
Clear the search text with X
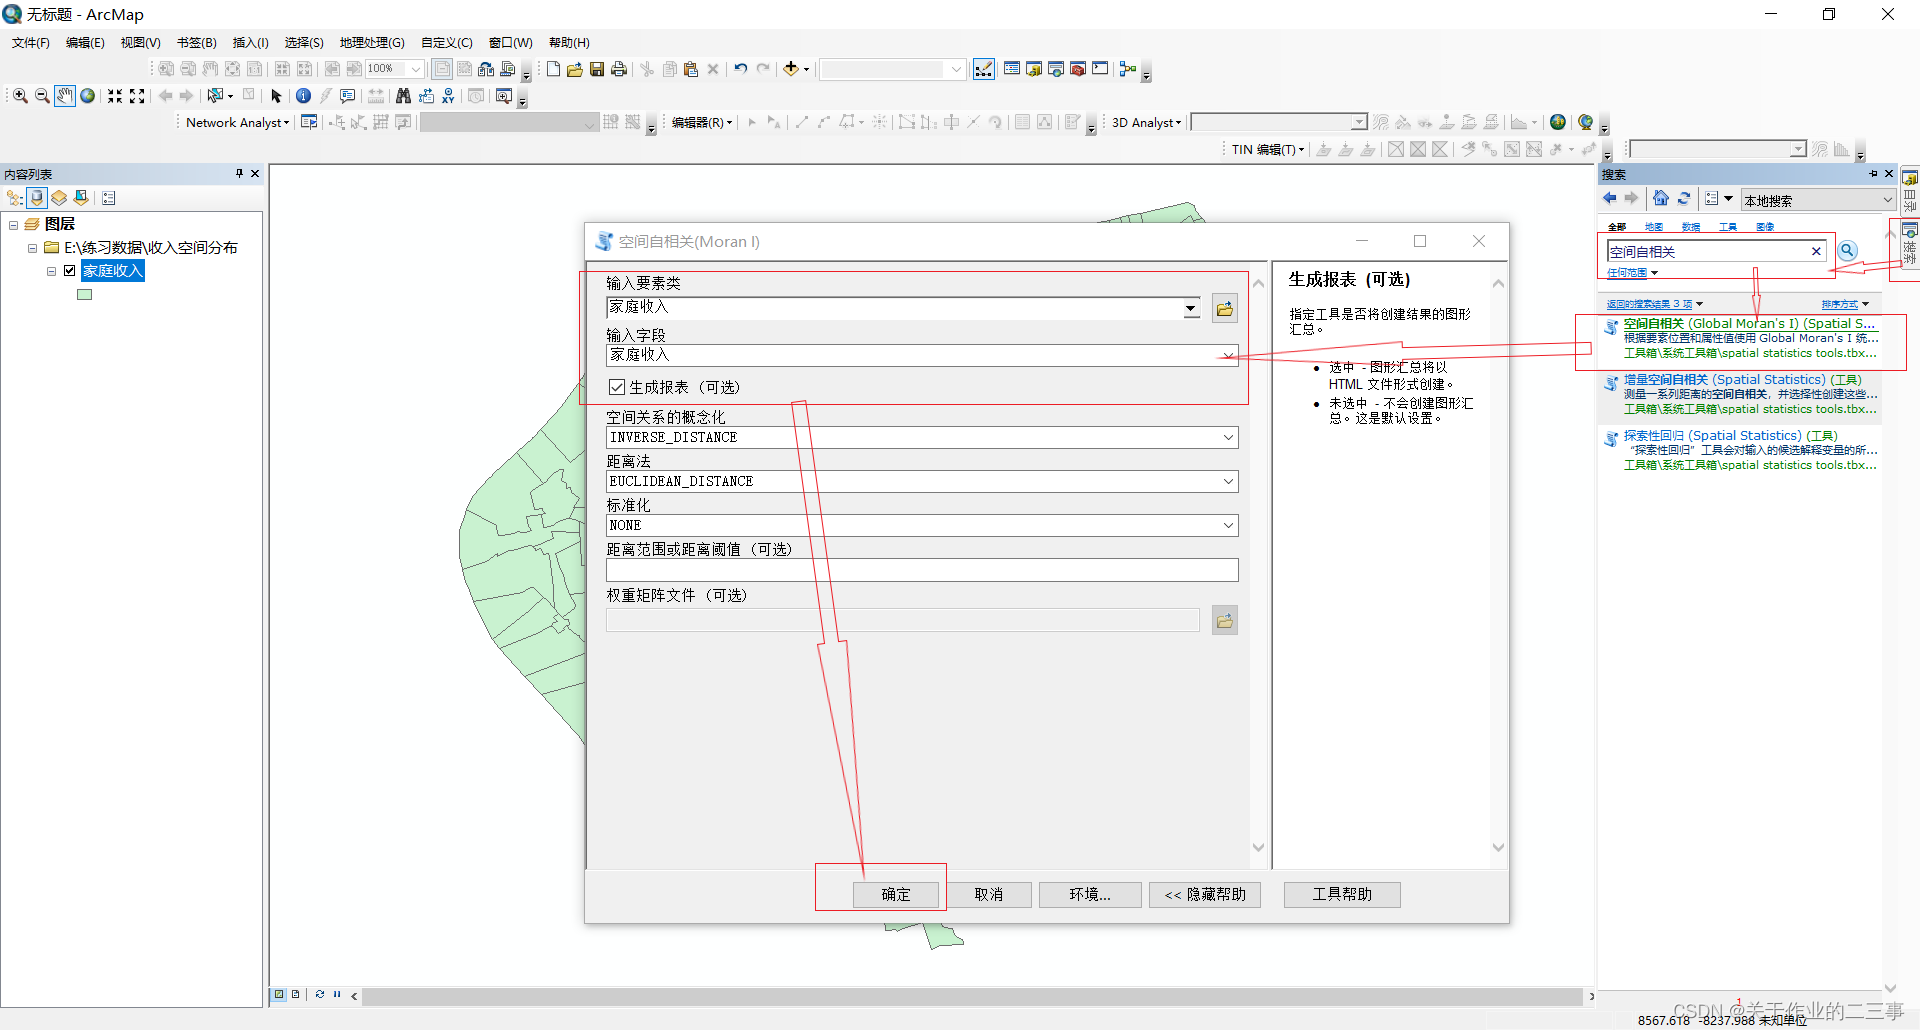pyautogui.click(x=1816, y=251)
